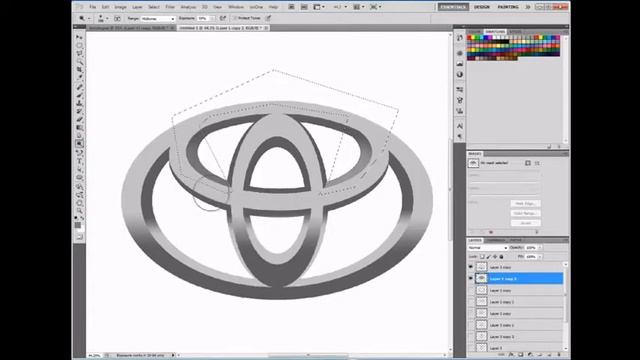The width and height of the screenshot is (640, 360).
Task: Select the Zoom tool
Action: tap(79, 211)
